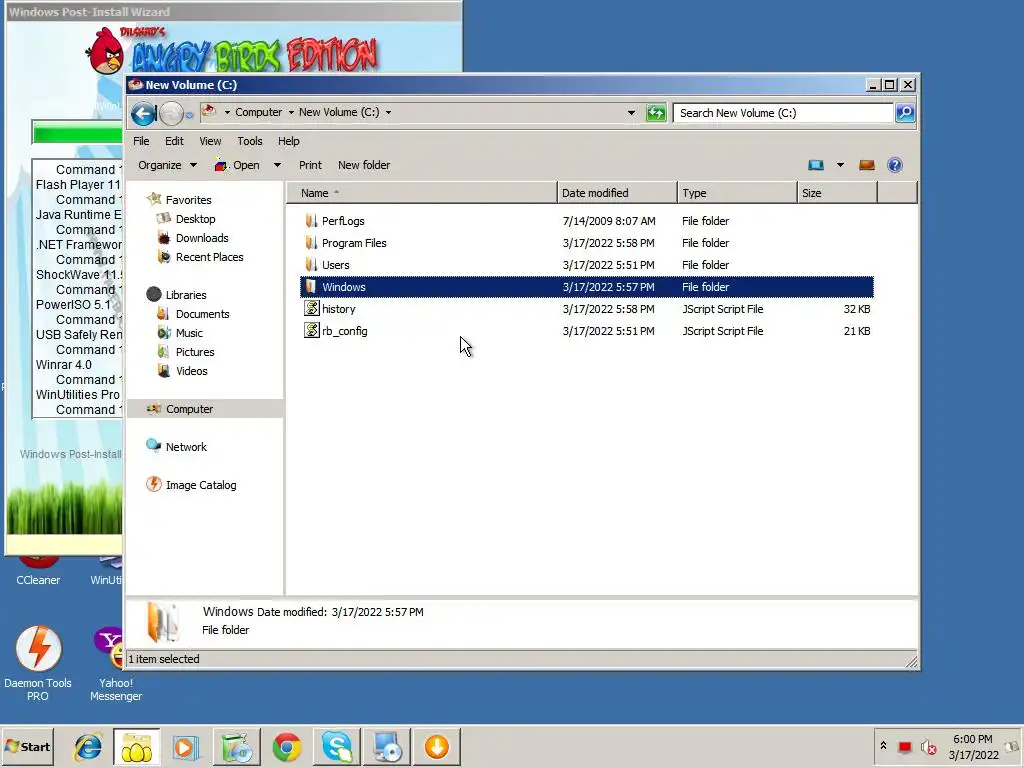Click the Start button
1024x768 pixels.
27,746
